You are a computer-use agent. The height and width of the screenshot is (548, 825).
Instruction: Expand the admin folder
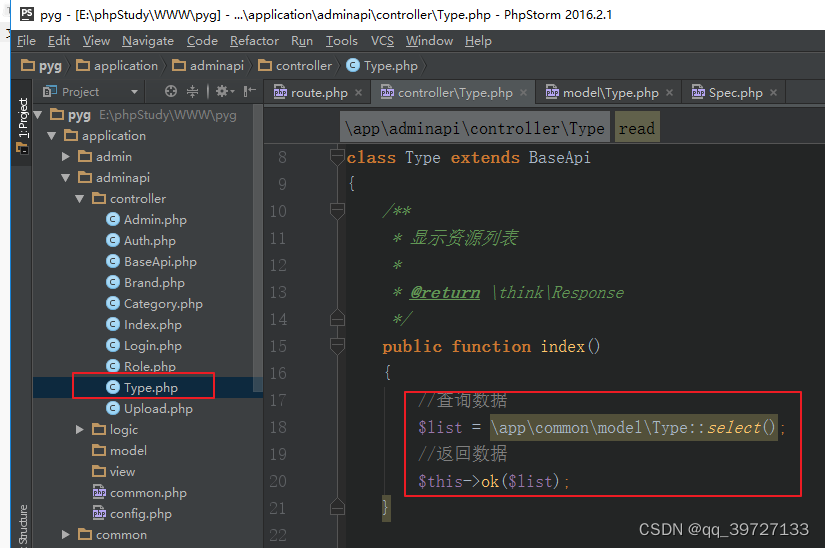click(x=65, y=157)
